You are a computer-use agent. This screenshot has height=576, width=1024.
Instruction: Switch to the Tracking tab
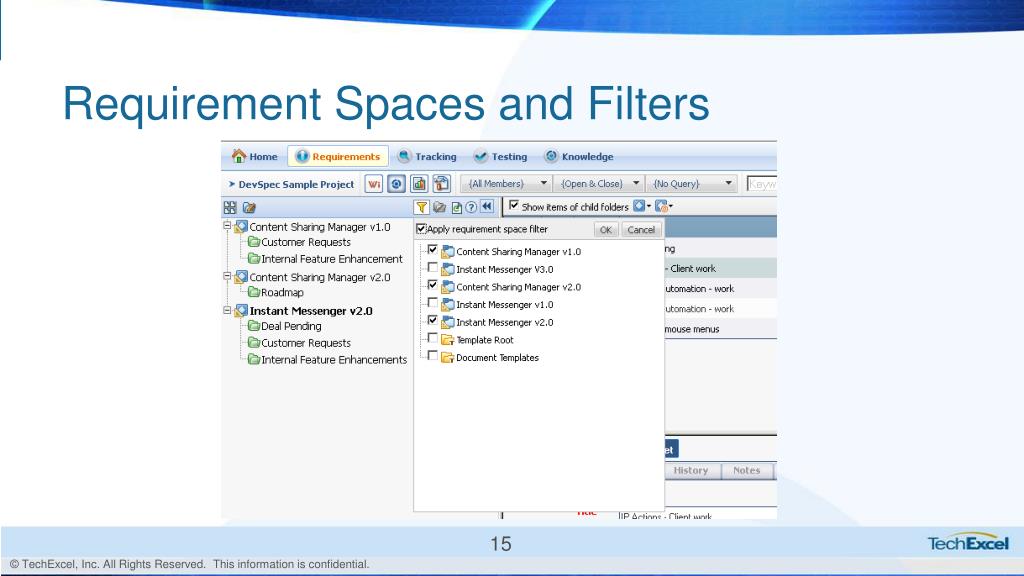click(427, 157)
